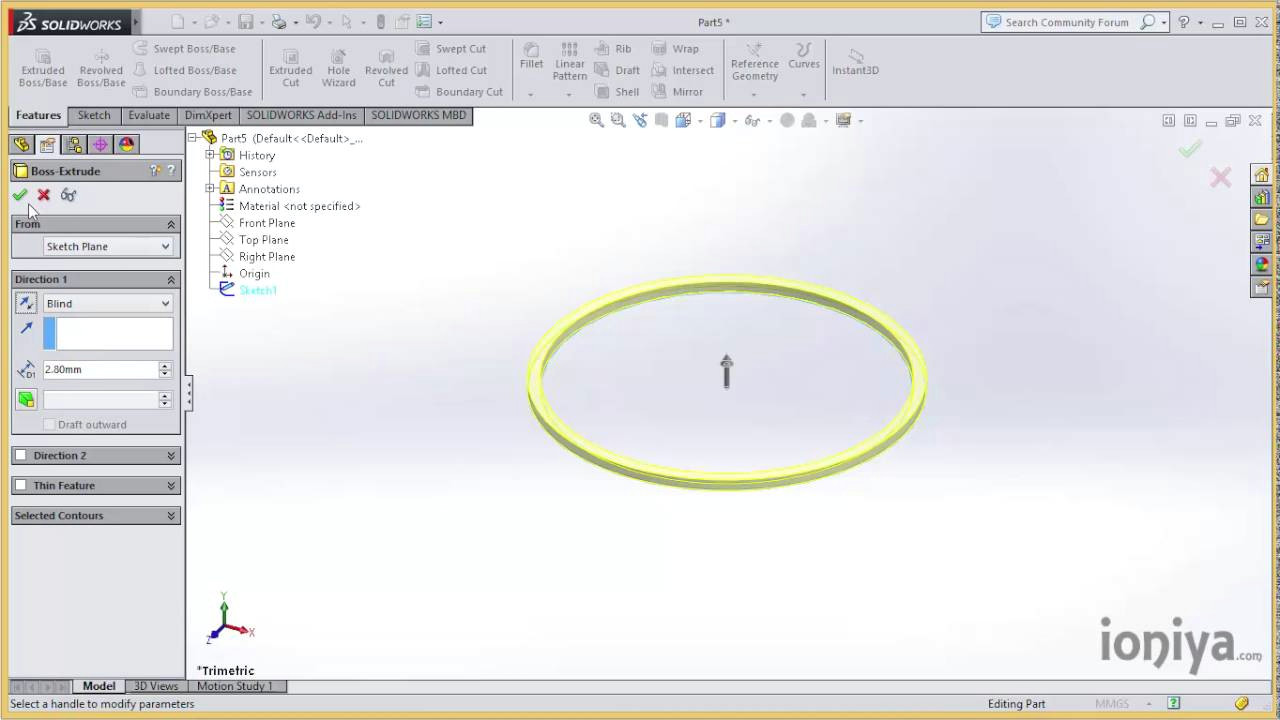Click depth value field 2.80mm
This screenshot has height=720, width=1280.
point(100,369)
